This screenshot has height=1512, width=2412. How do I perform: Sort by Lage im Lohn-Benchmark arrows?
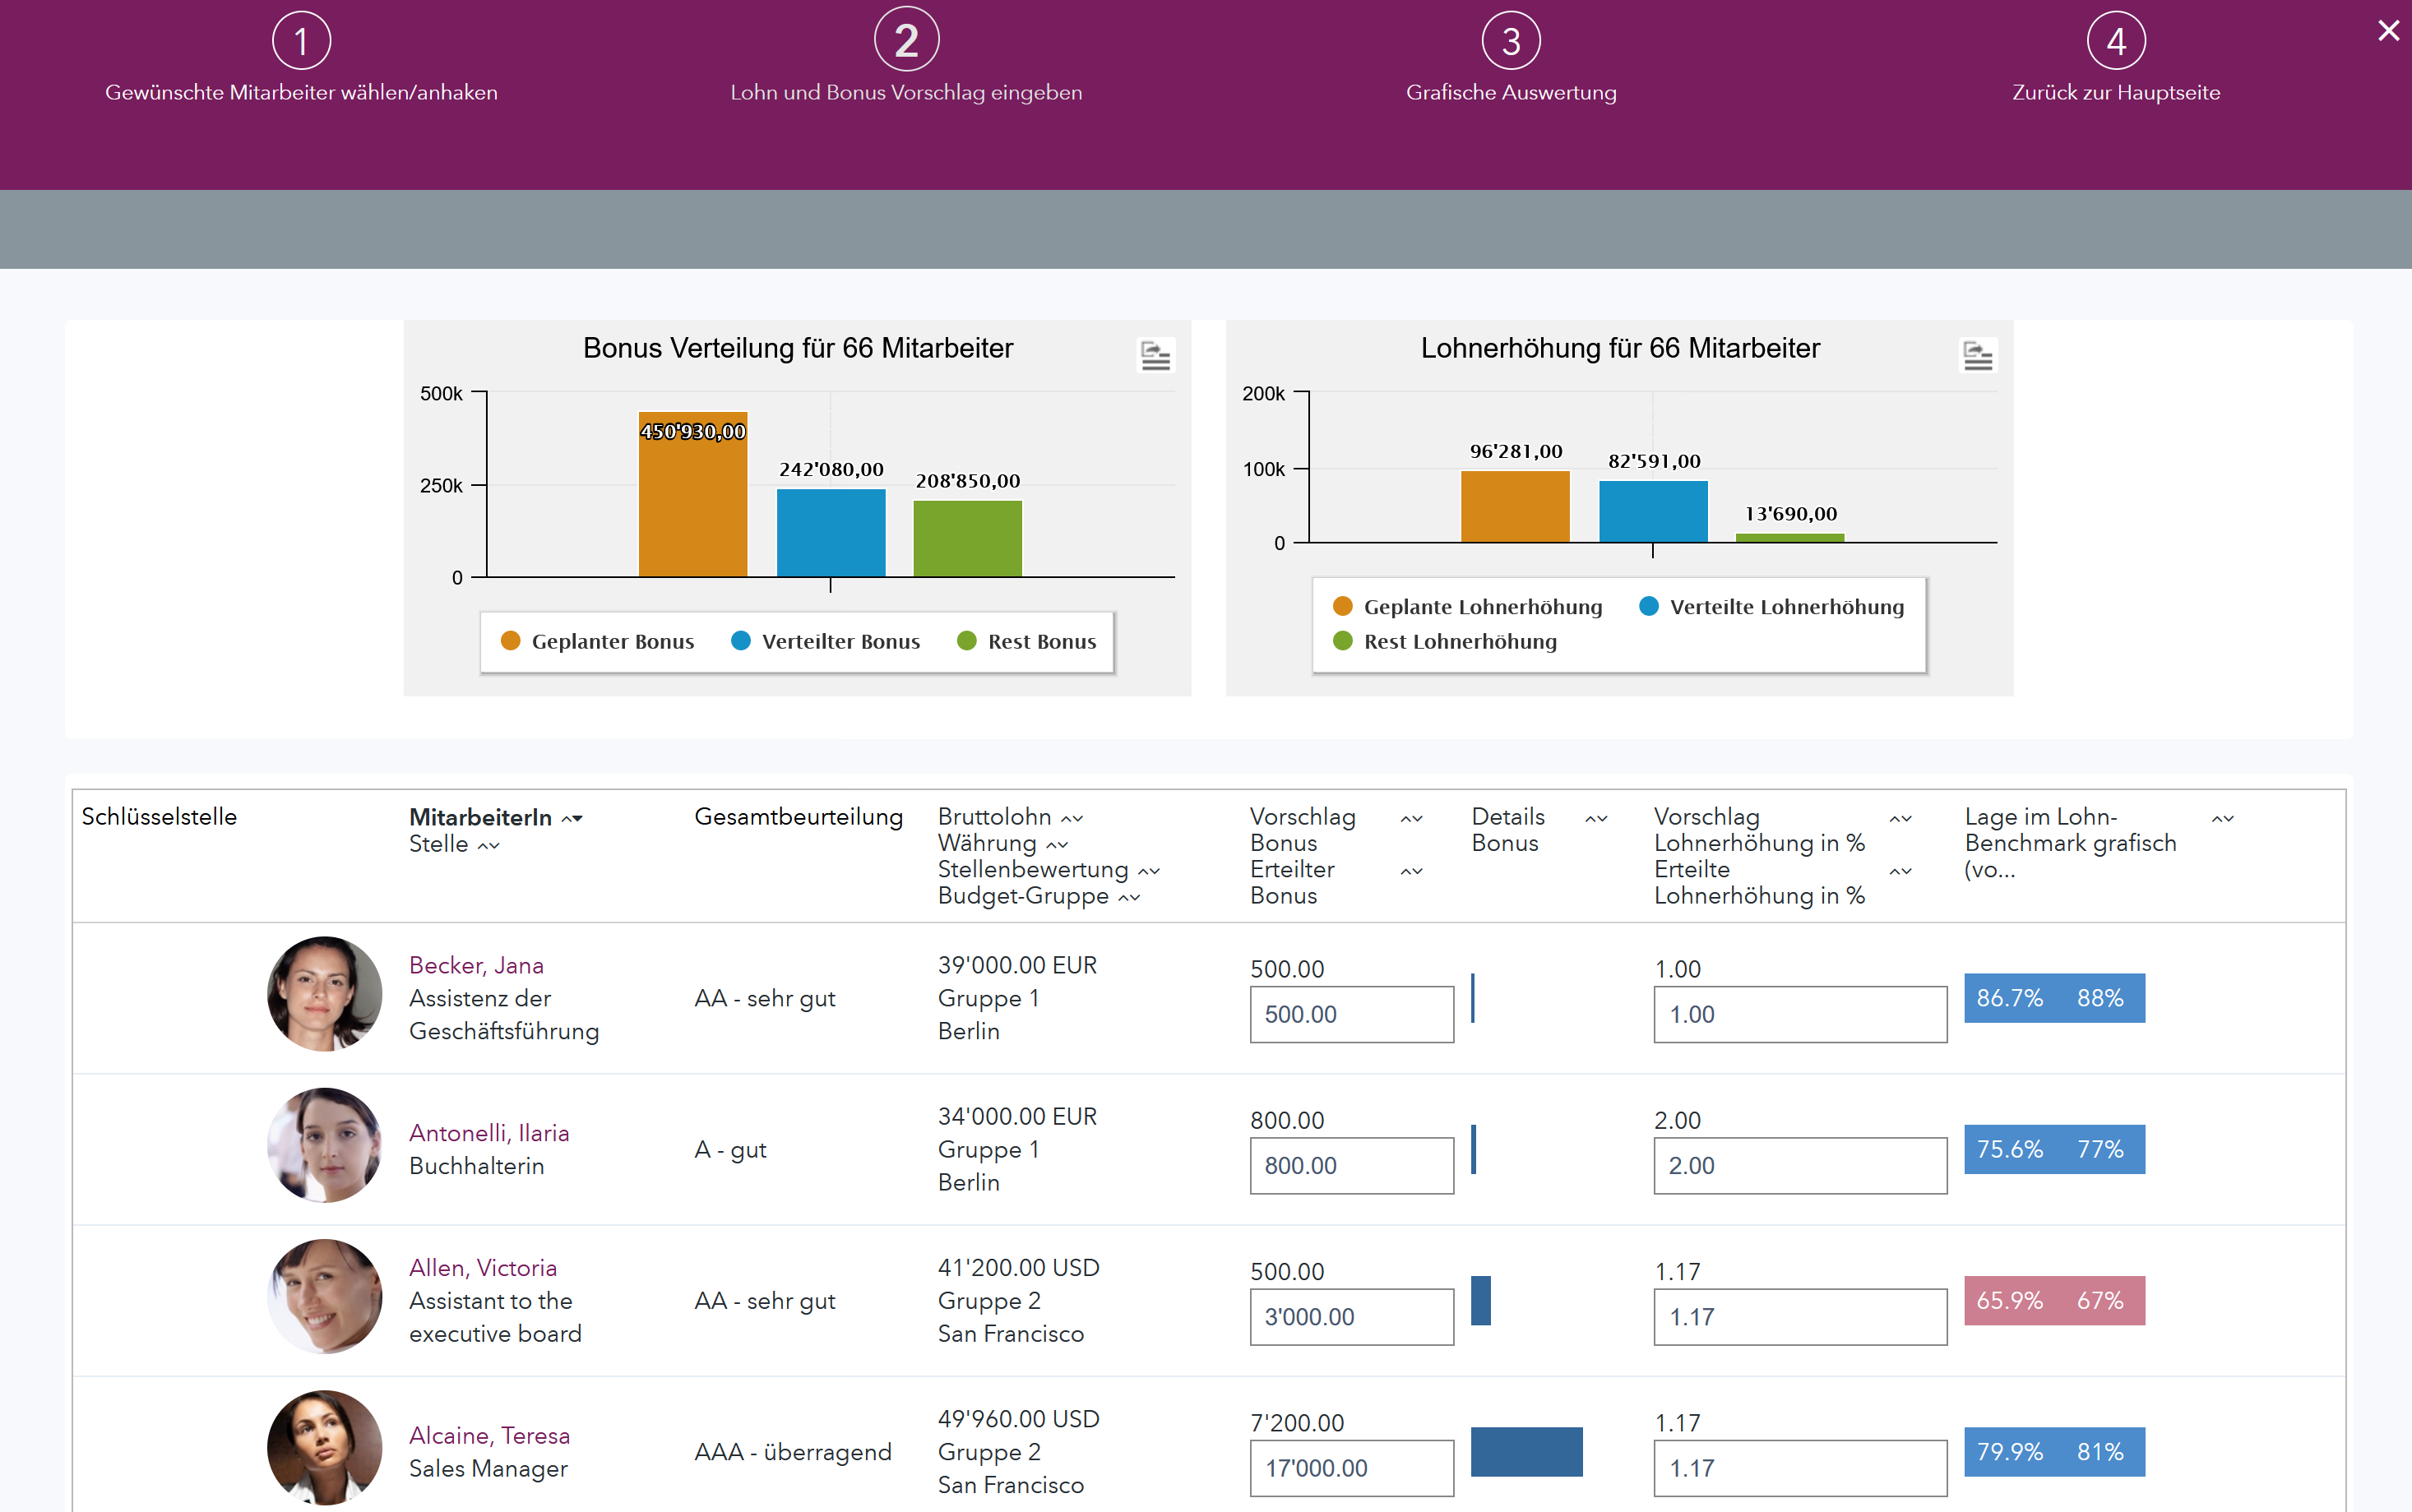point(2222,819)
